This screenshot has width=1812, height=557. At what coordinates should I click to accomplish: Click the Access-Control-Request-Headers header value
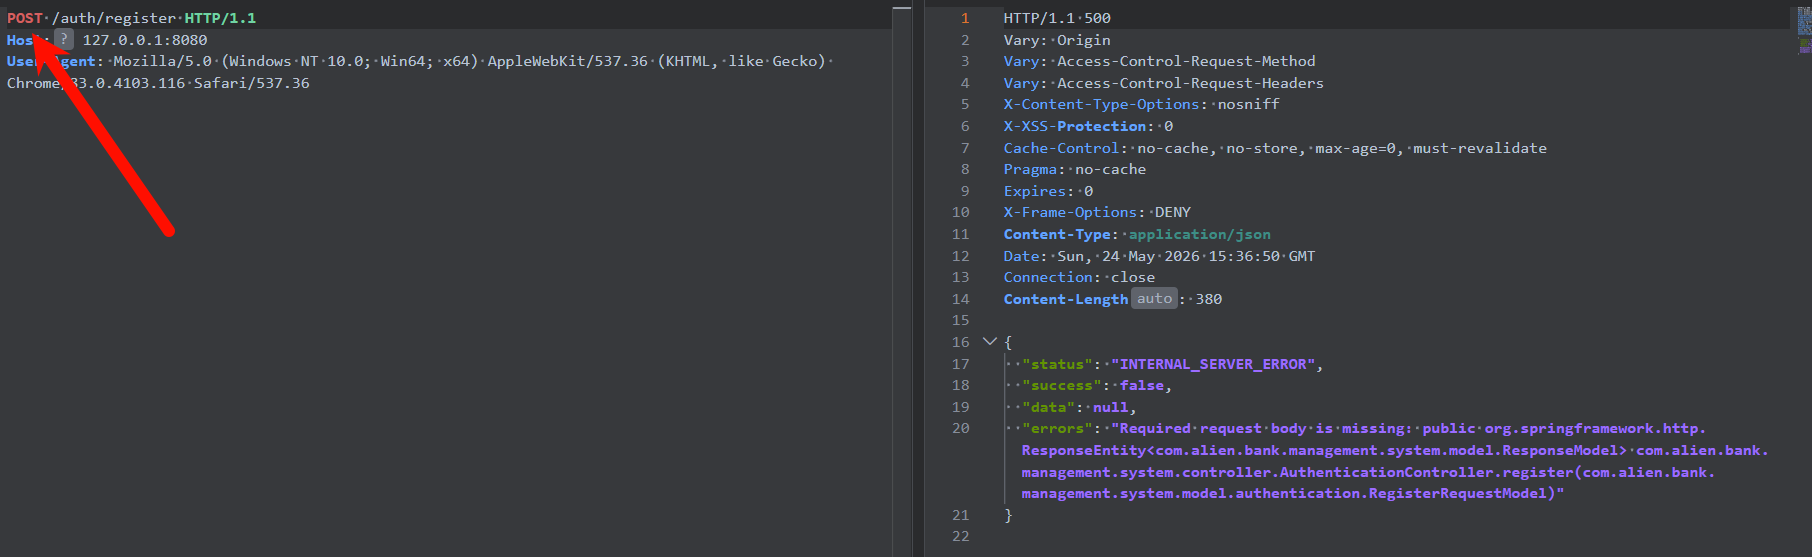pyautogui.click(x=1190, y=83)
